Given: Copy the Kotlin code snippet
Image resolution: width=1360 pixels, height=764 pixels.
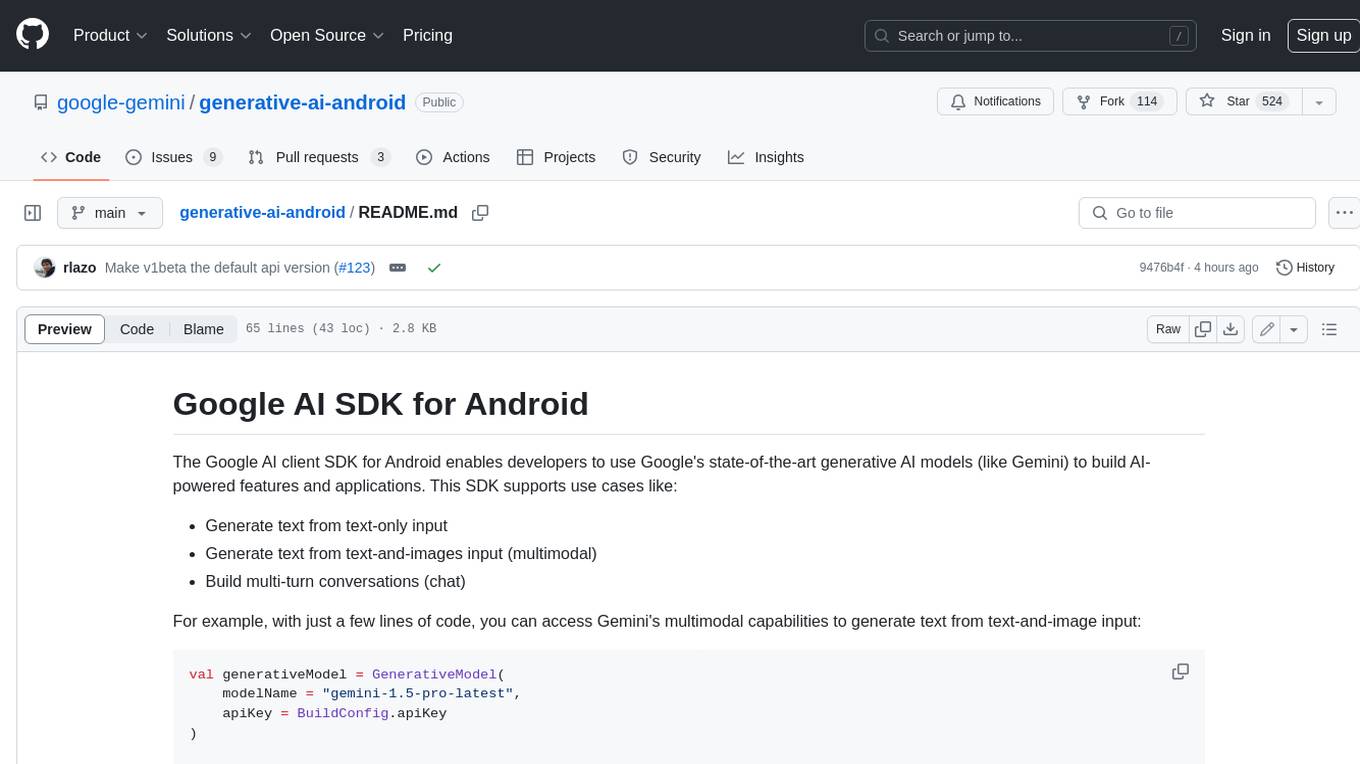Looking at the screenshot, I should pyautogui.click(x=1180, y=672).
